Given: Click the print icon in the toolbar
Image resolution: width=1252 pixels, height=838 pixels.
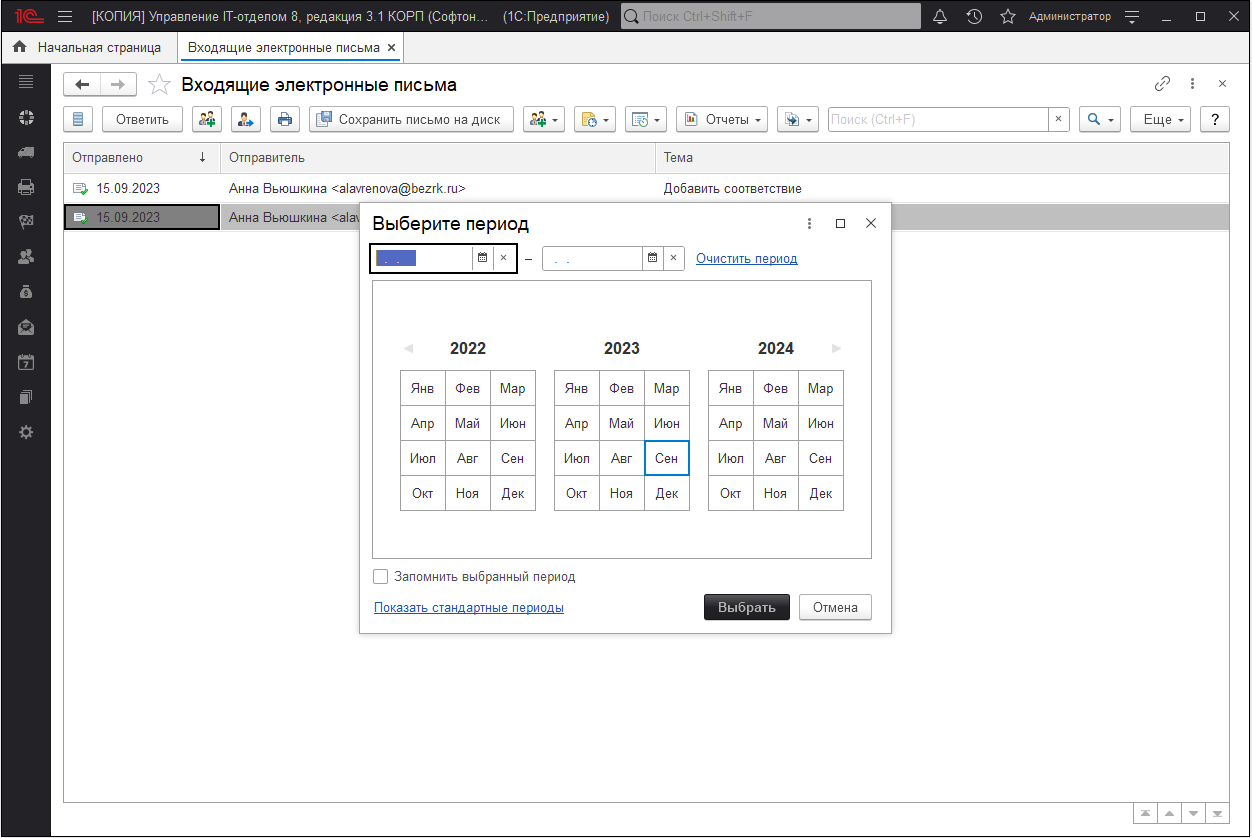Looking at the screenshot, I should 285,119.
